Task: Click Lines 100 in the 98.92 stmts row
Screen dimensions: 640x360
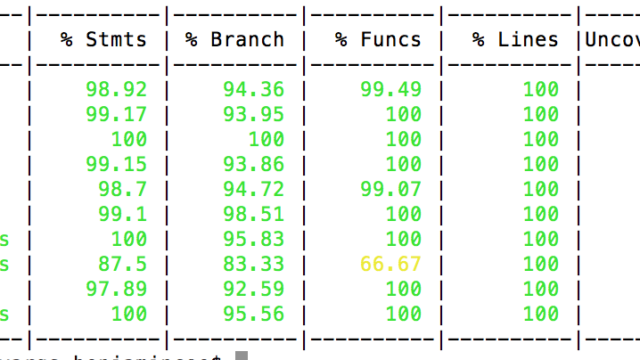Action: click(540, 89)
